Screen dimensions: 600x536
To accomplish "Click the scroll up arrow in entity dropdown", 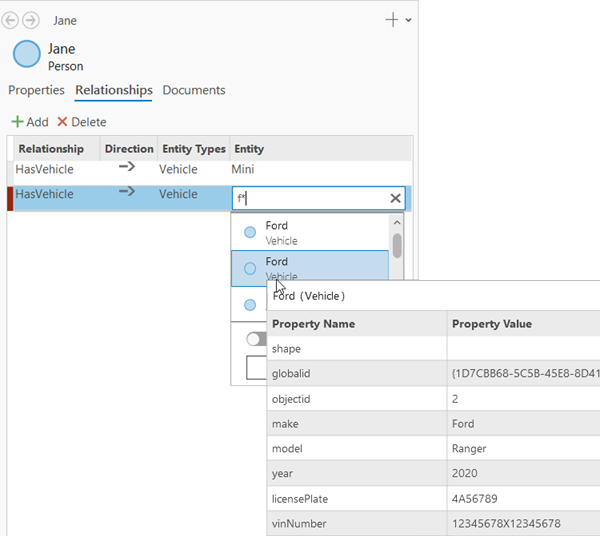I will click(x=397, y=223).
